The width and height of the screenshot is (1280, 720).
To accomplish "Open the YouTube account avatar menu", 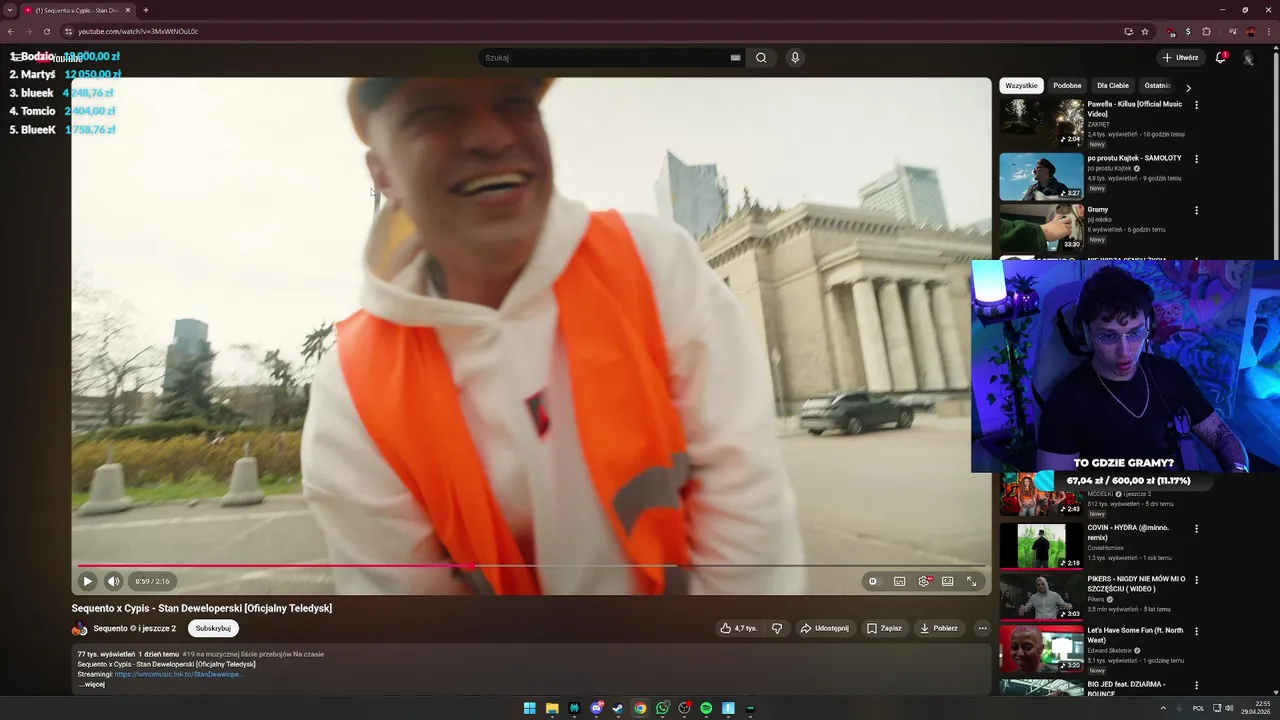I will click(1248, 58).
